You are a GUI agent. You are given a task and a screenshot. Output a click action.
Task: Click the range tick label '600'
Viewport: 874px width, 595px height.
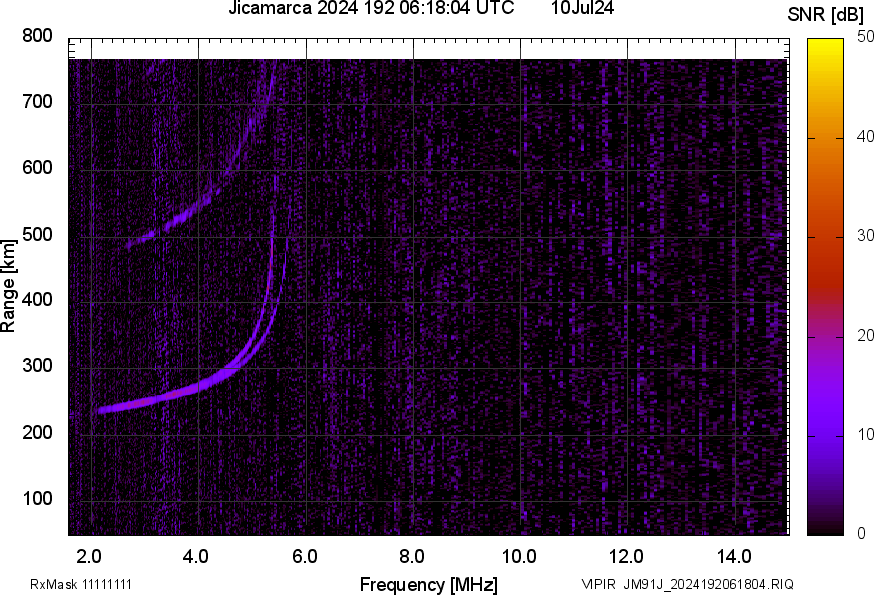click(x=37, y=167)
